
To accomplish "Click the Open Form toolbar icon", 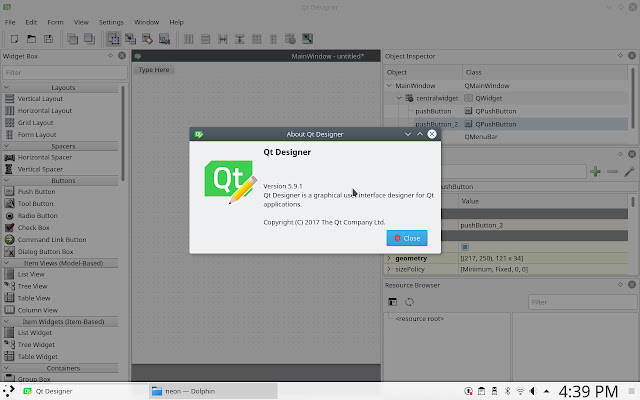I will pyautogui.click(x=31, y=39).
